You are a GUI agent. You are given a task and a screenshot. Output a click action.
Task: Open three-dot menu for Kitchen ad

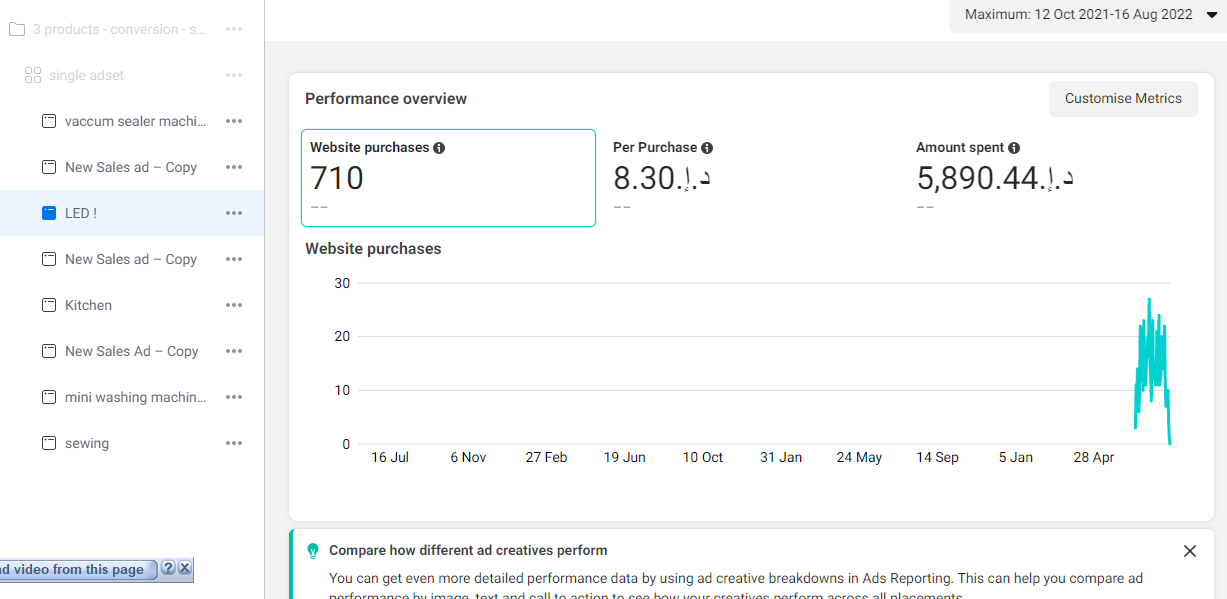click(234, 305)
